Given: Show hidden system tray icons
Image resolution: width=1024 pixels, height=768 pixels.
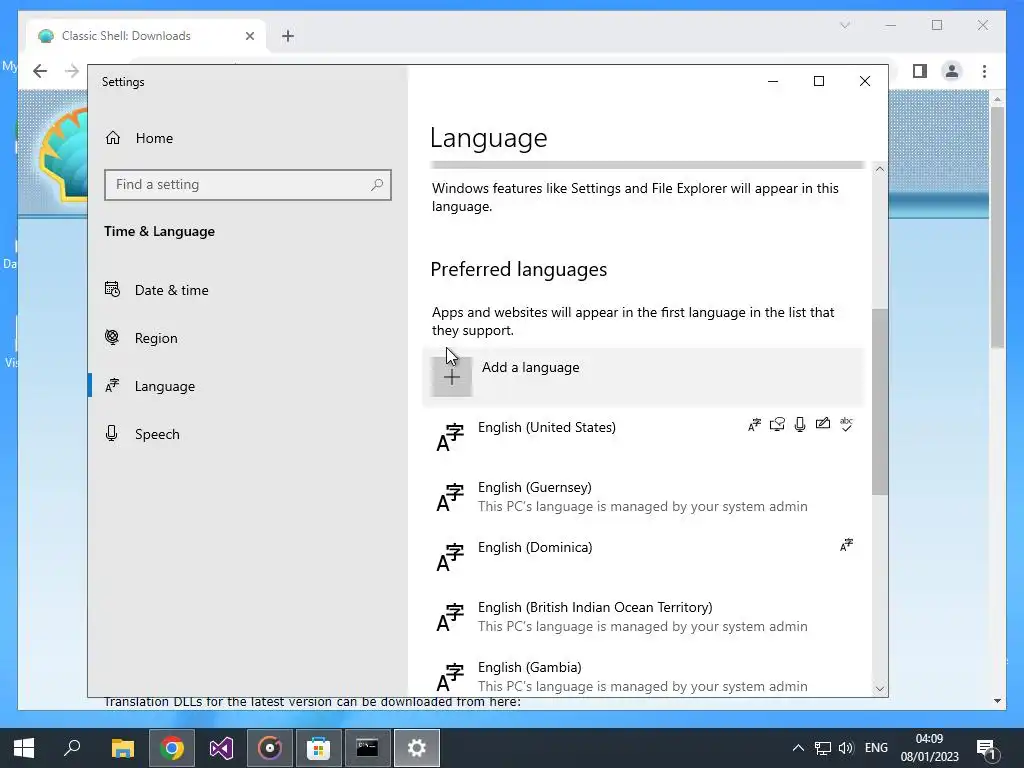Looking at the screenshot, I should coord(798,748).
